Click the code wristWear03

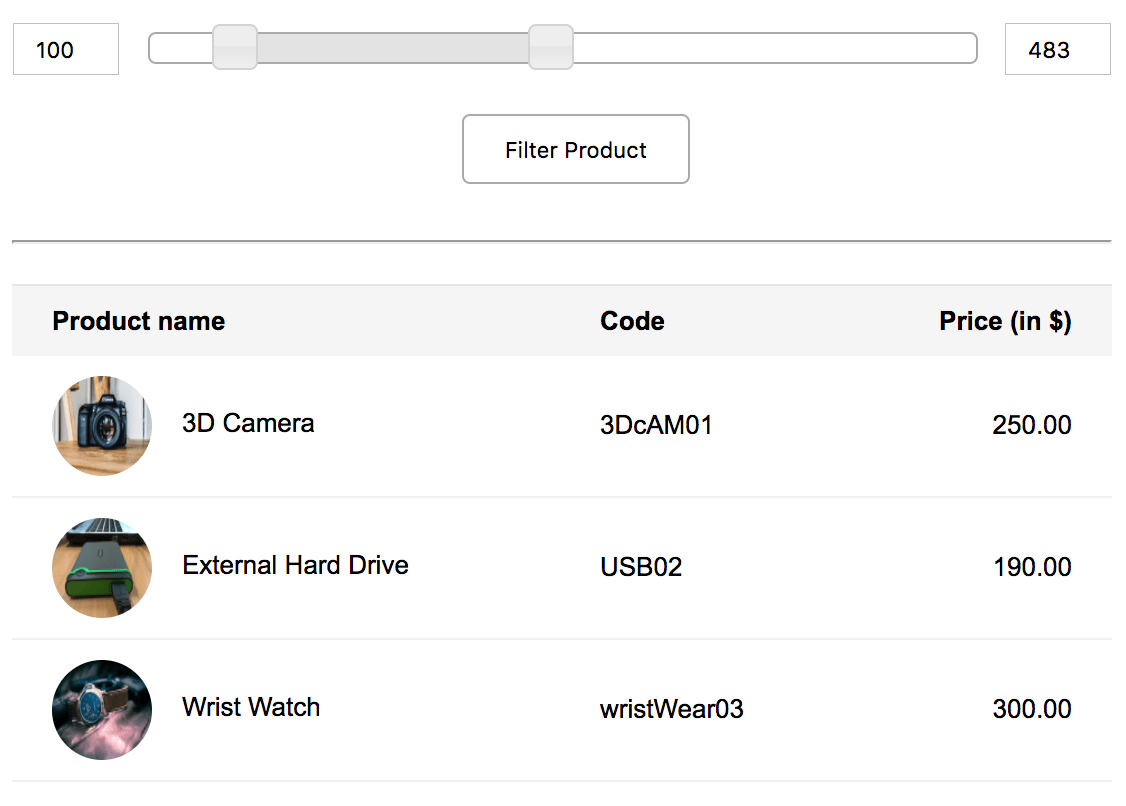pos(672,709)
